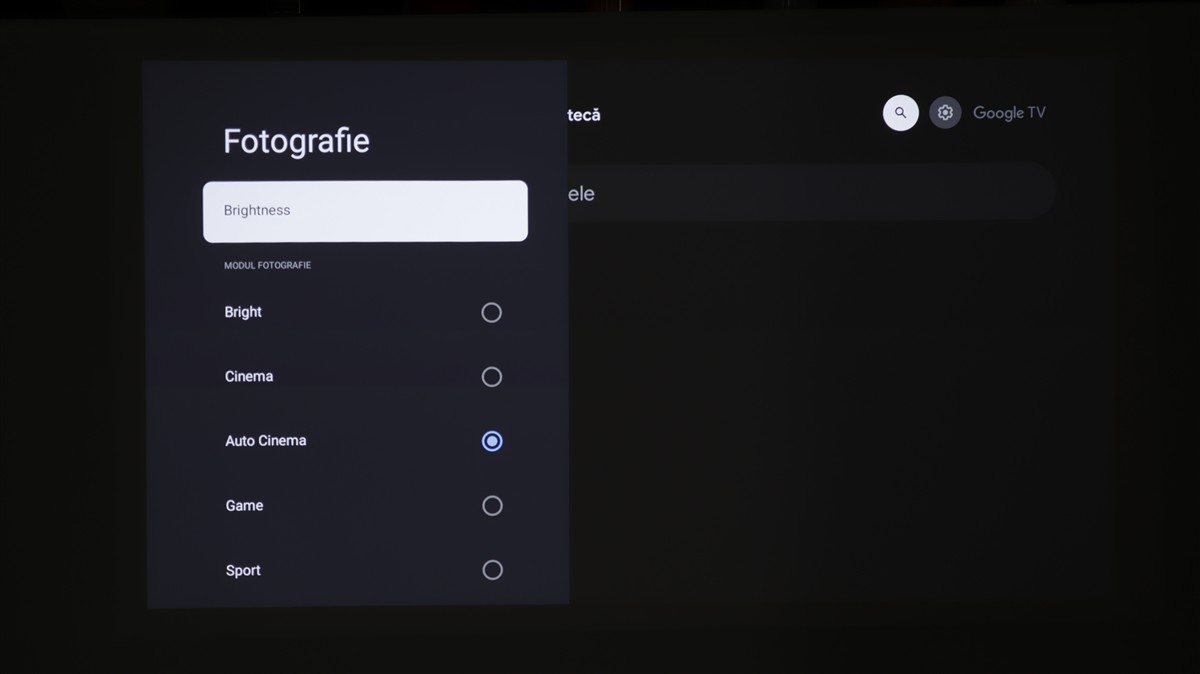1200x674 pixels.
Task: Click the Bright picture mode label
Action: pos(243,312)
